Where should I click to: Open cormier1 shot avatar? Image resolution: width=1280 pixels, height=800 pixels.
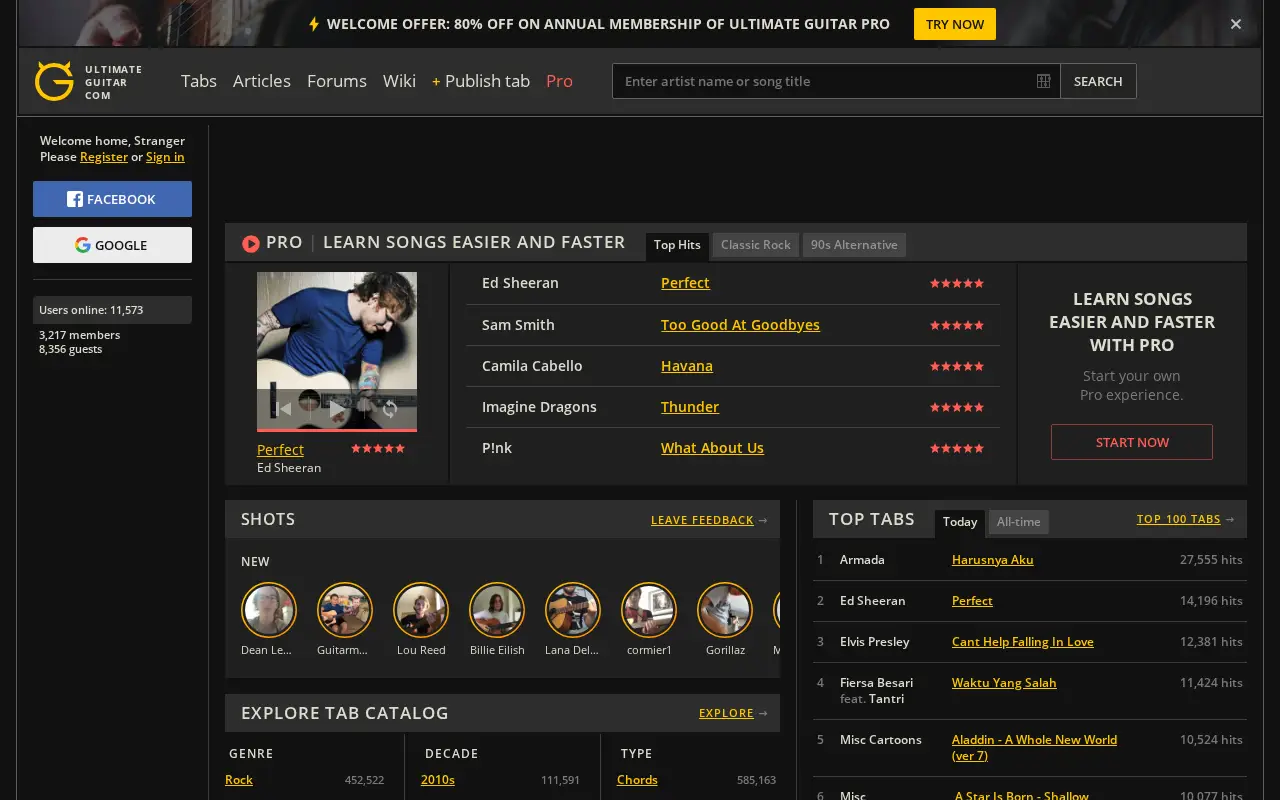pyautogui.click(x=649, y=610)
